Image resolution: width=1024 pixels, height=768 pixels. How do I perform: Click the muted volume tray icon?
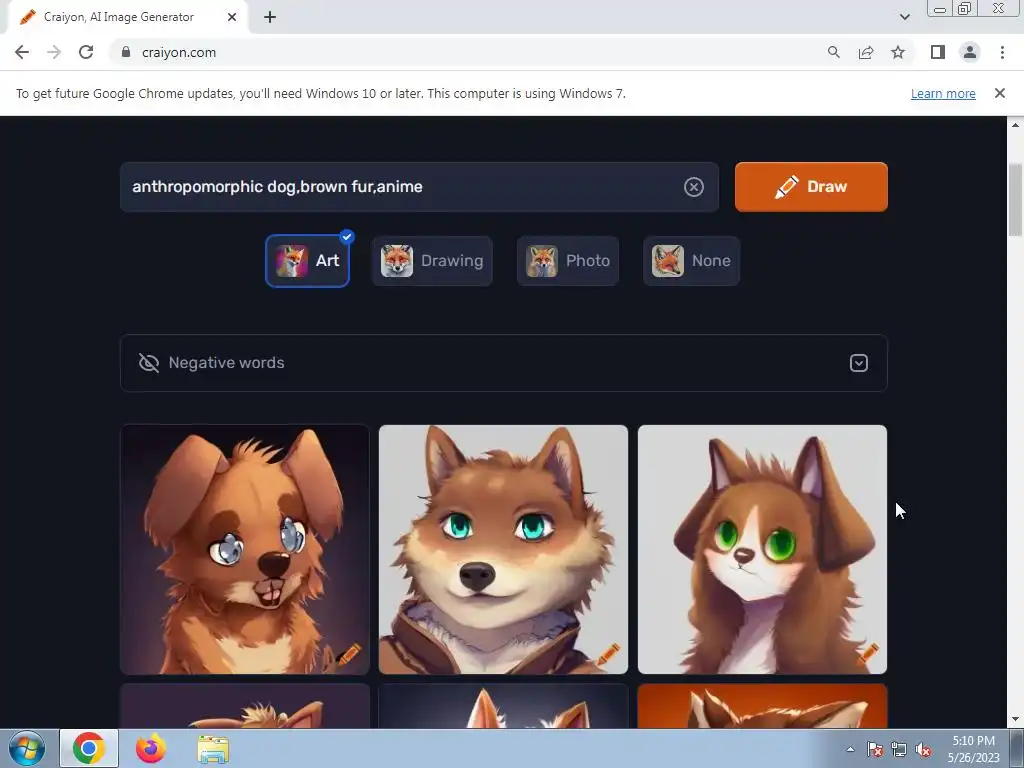coord(923,749)
